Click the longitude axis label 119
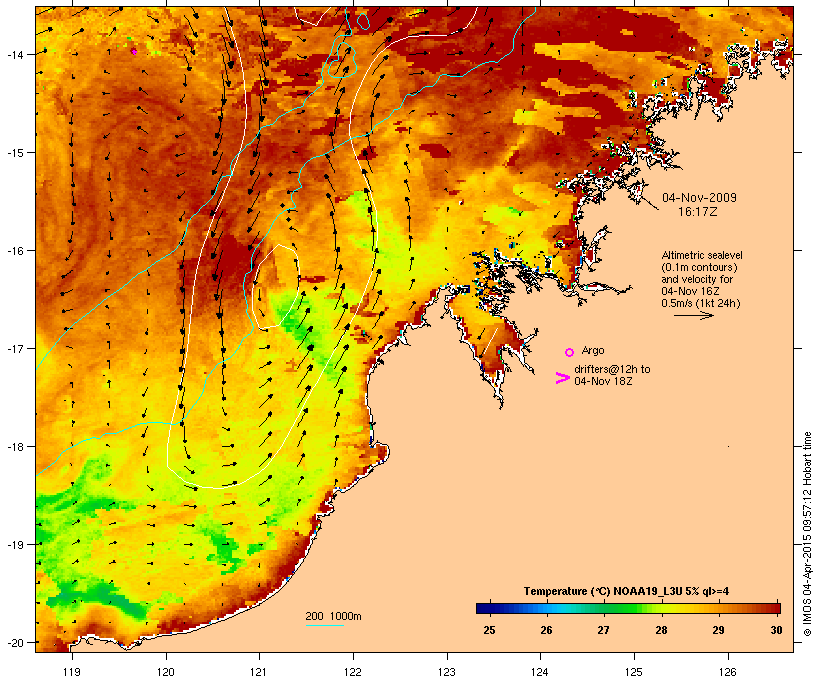820x680 pixels. [x=72, y=672]
